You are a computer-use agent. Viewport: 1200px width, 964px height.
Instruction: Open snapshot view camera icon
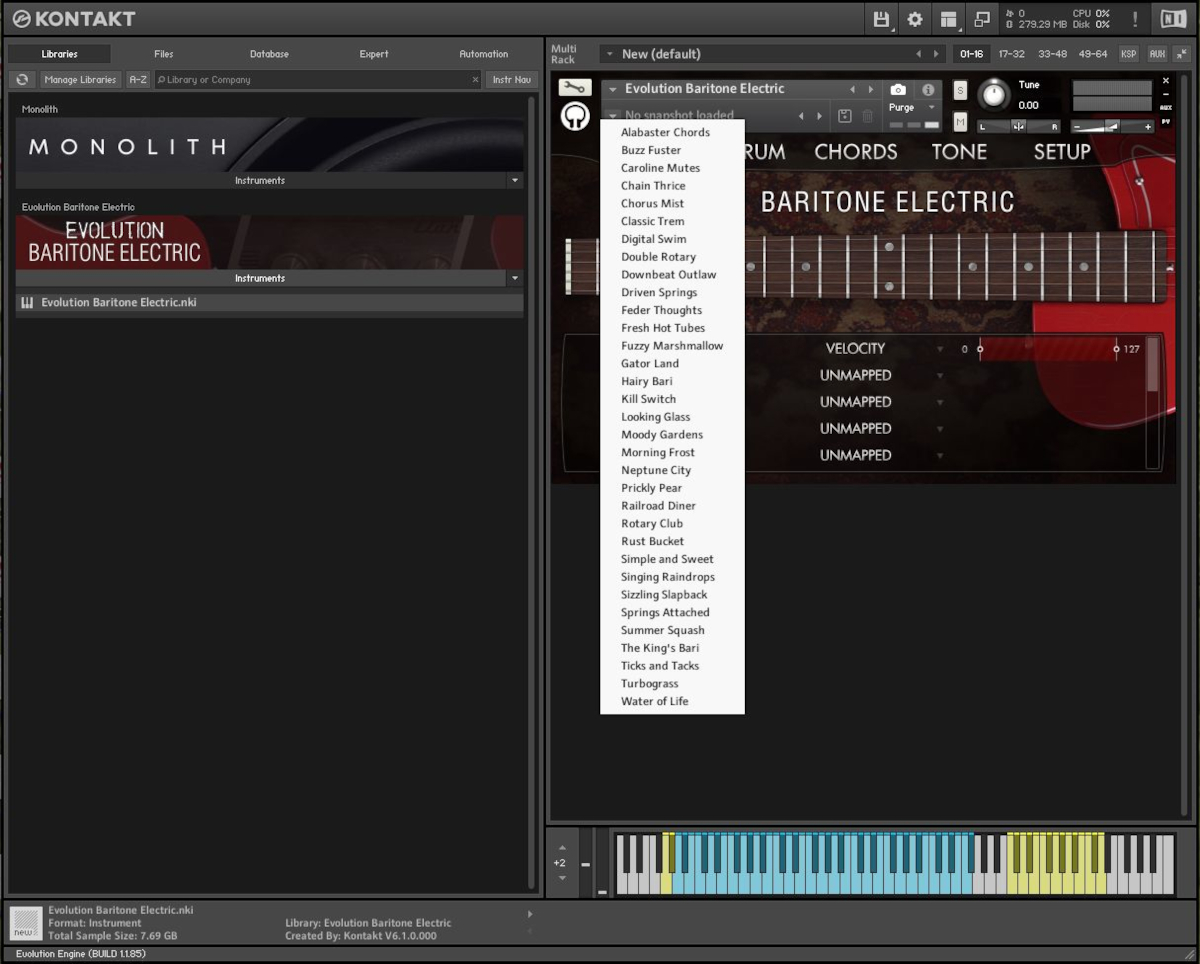point(898,89)
